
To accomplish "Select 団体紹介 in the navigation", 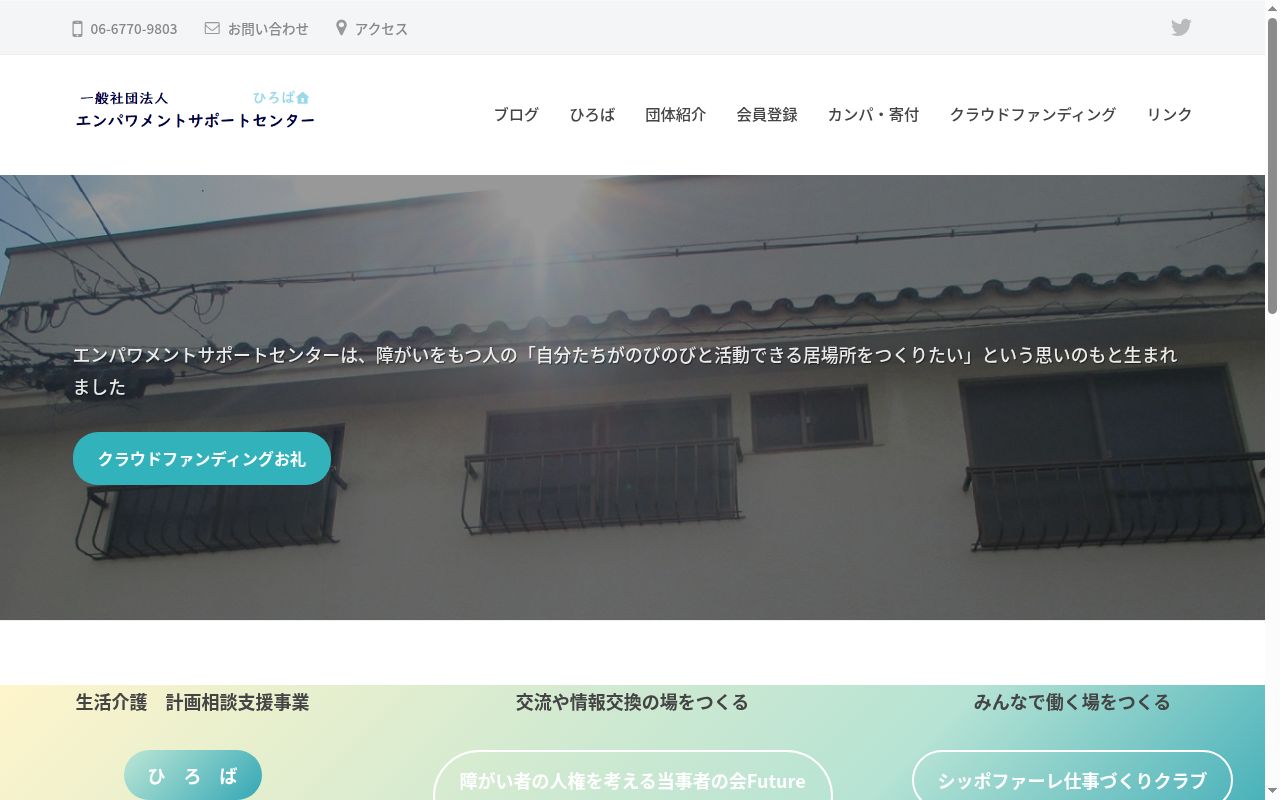I will tap(675, 115).
